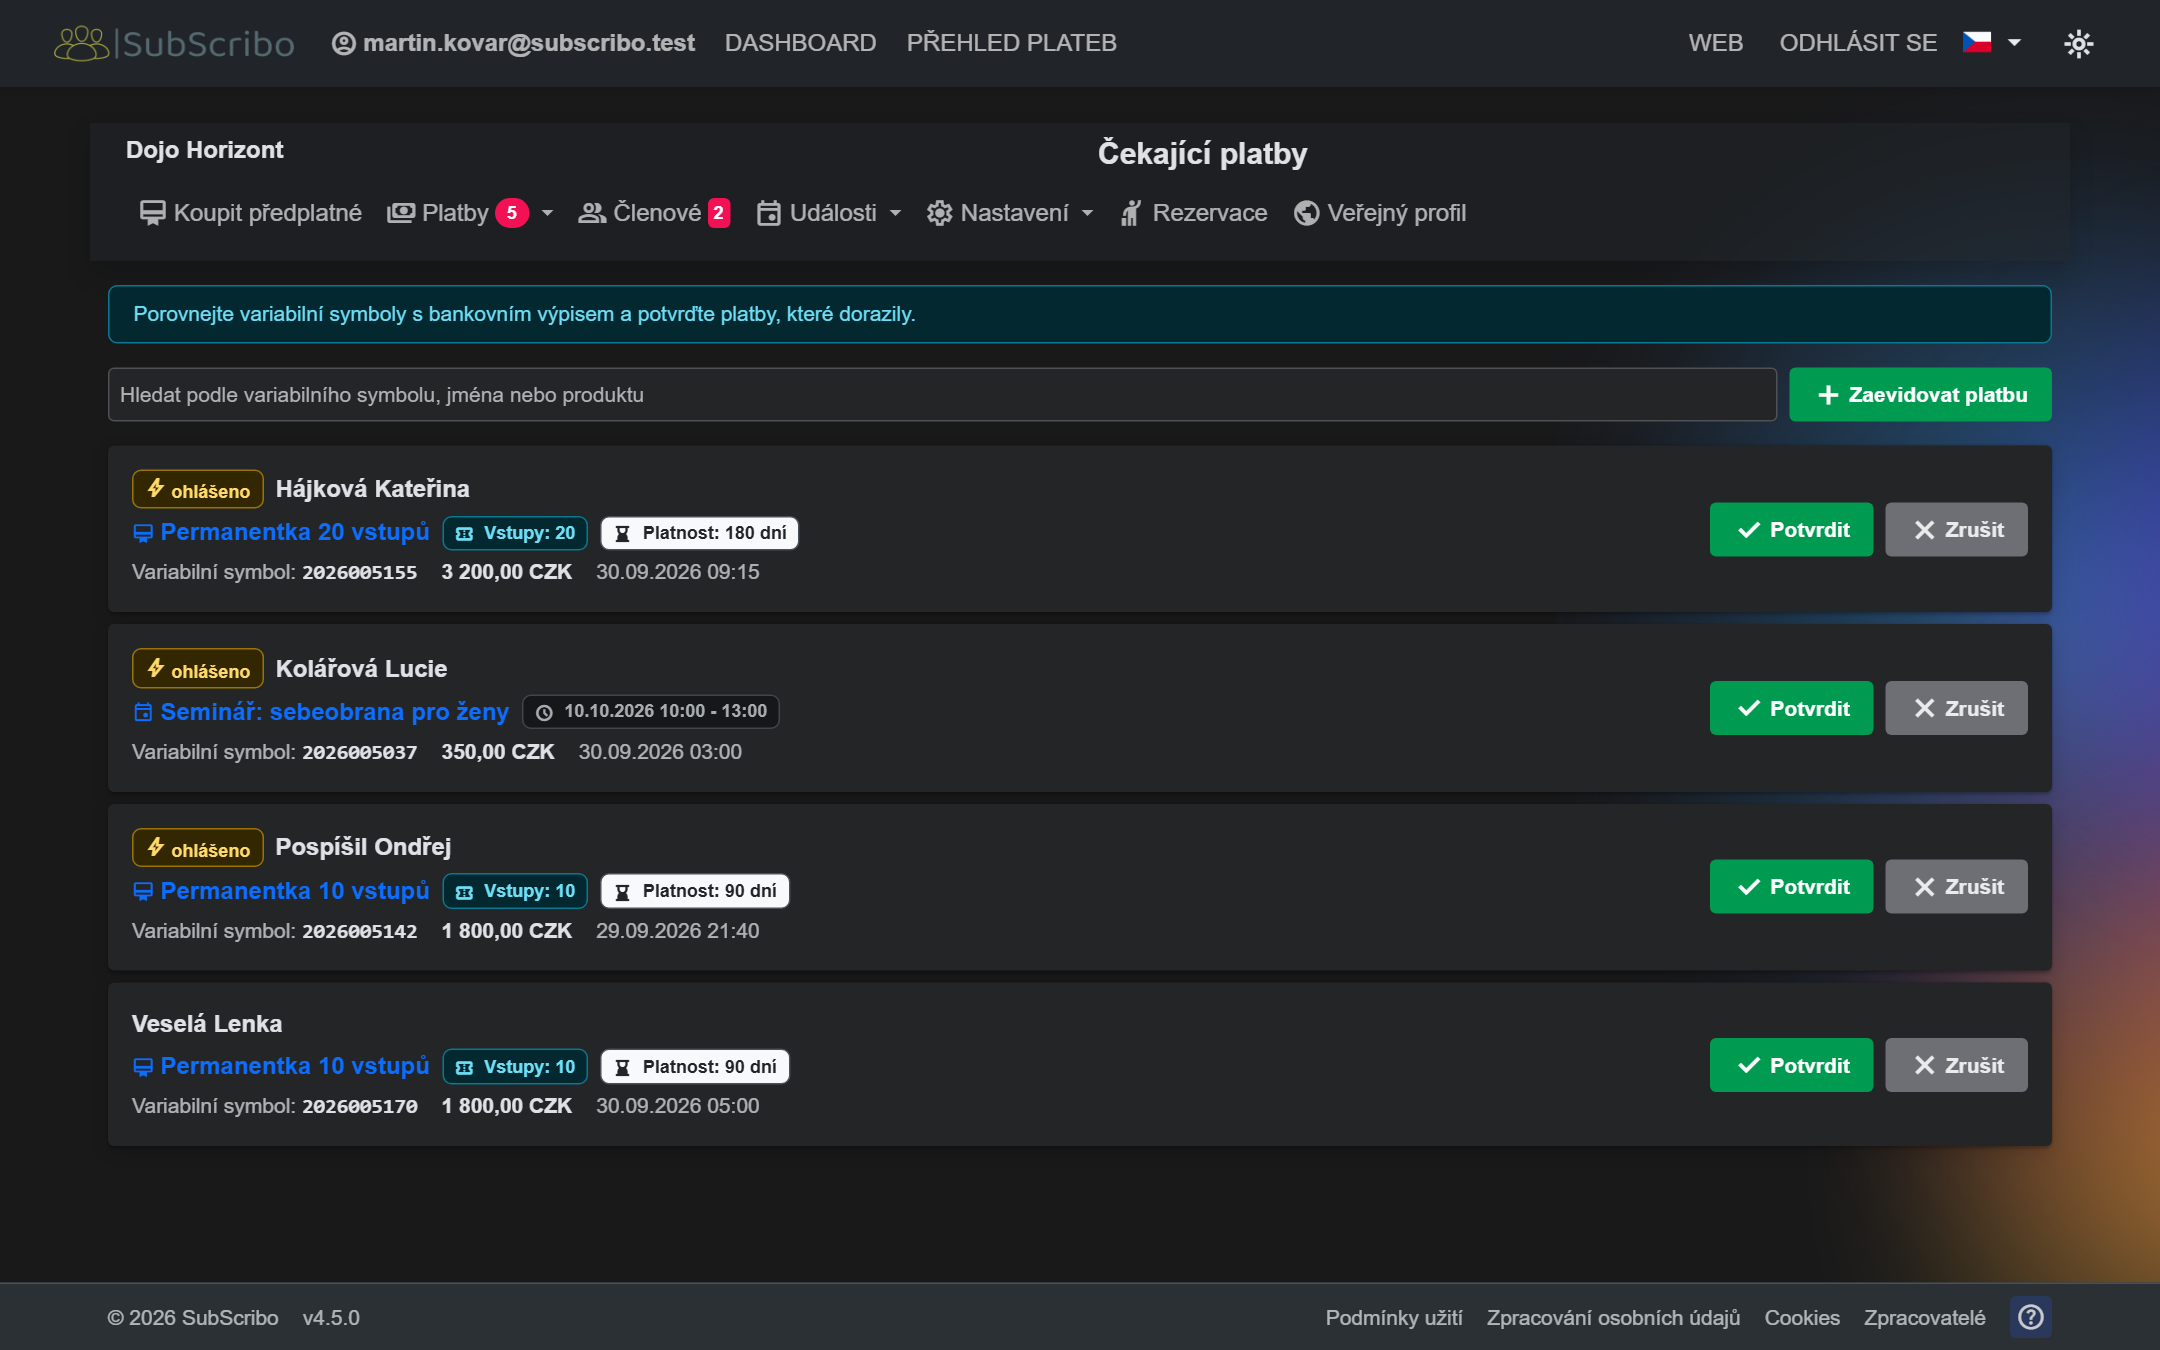
Task: Toggle the light/dark theme sun icon
Action: (2078, 43)
